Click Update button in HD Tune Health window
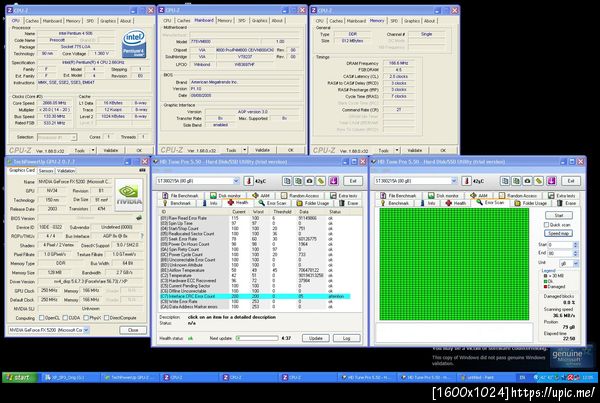This screenshot has height=403, width=600. coord(316,338)
